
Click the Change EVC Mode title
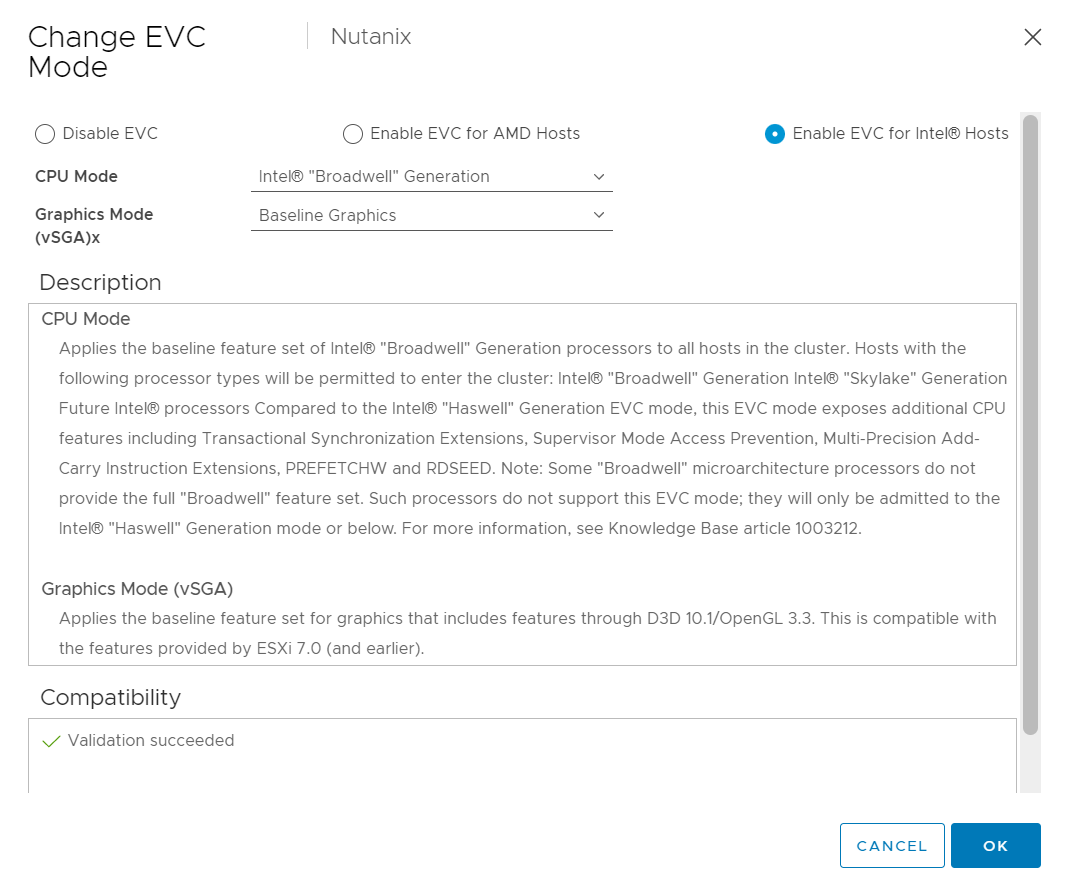116,52
